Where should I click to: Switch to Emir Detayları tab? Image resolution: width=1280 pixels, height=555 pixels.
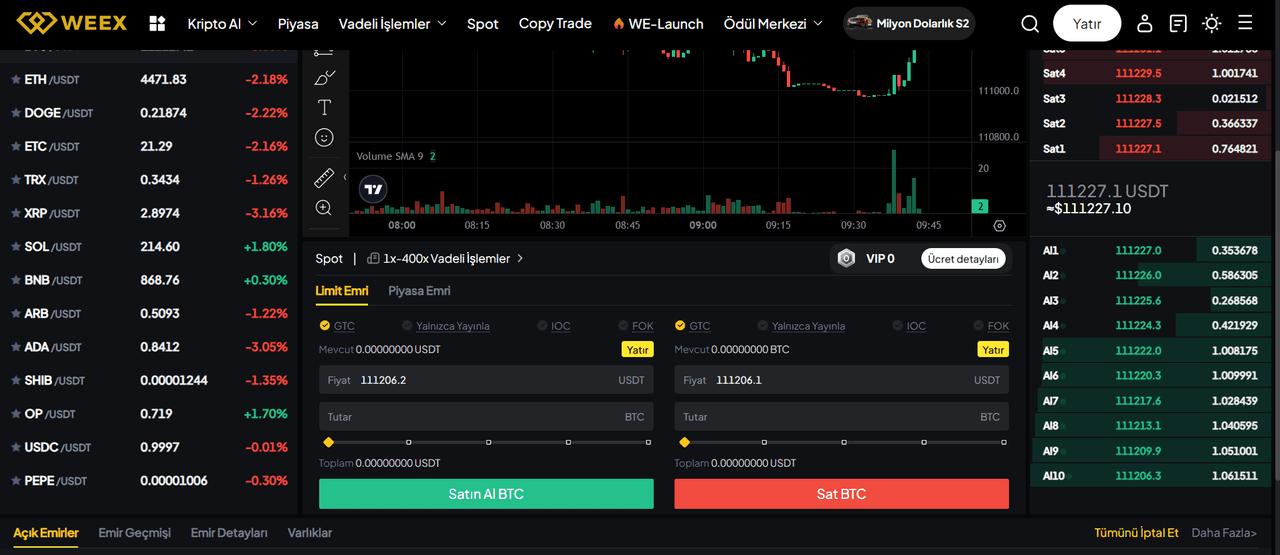(x=229, y=533)
